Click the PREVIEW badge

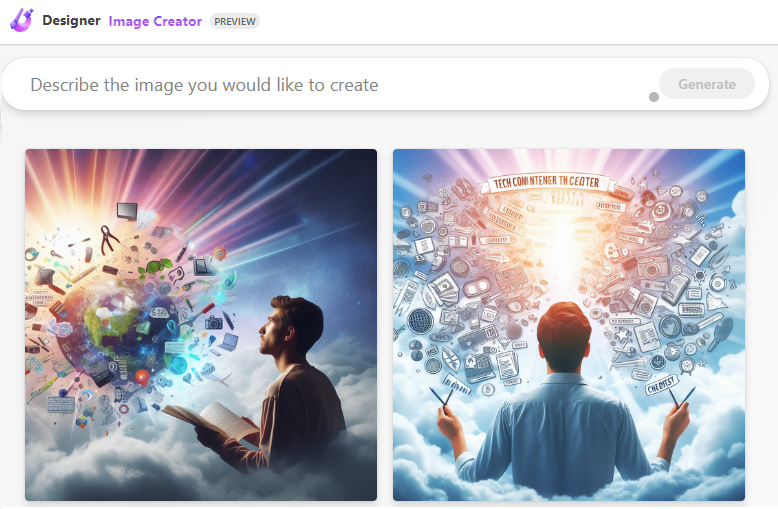tap(235, 21)
